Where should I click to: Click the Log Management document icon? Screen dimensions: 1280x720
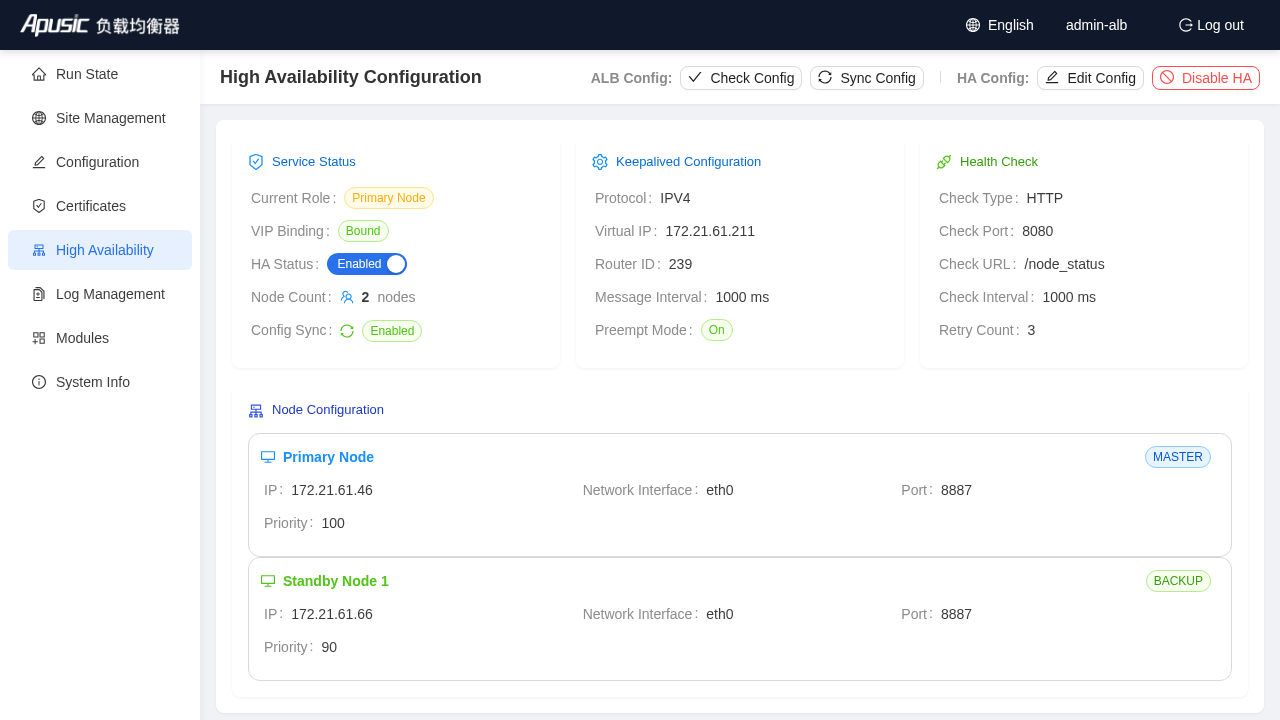39,294
